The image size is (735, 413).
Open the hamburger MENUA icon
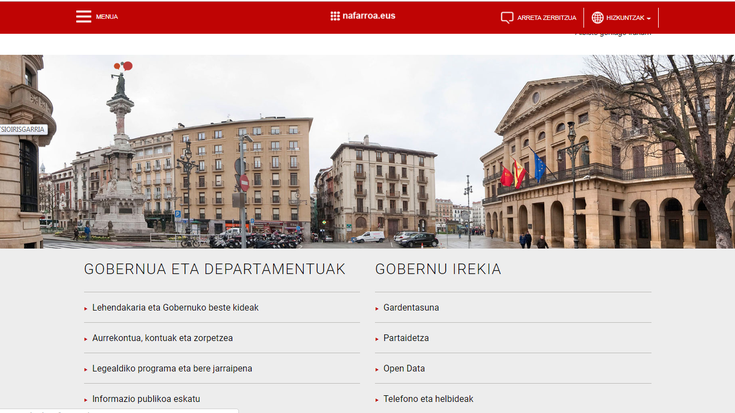(x=83, y=16)
